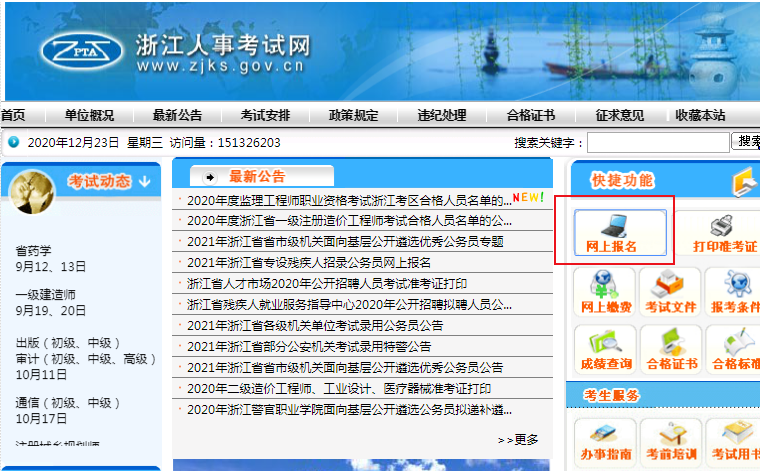Expand 考试动态 panel arrow
The height and width of the screenshot is (471, 760).
(x=144, y=181)
